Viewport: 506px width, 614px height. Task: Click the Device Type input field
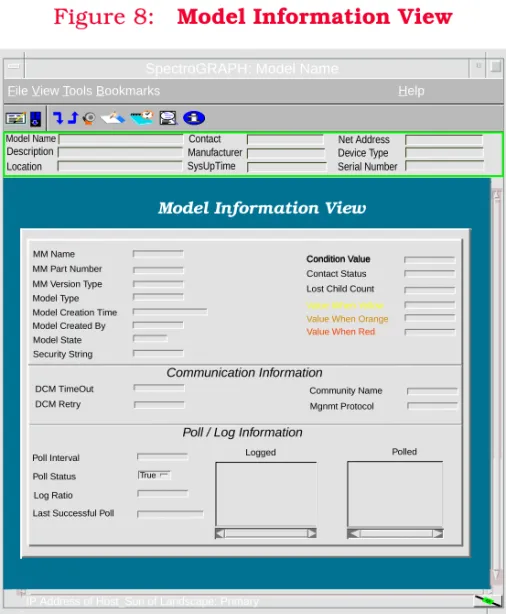(445, 153)
